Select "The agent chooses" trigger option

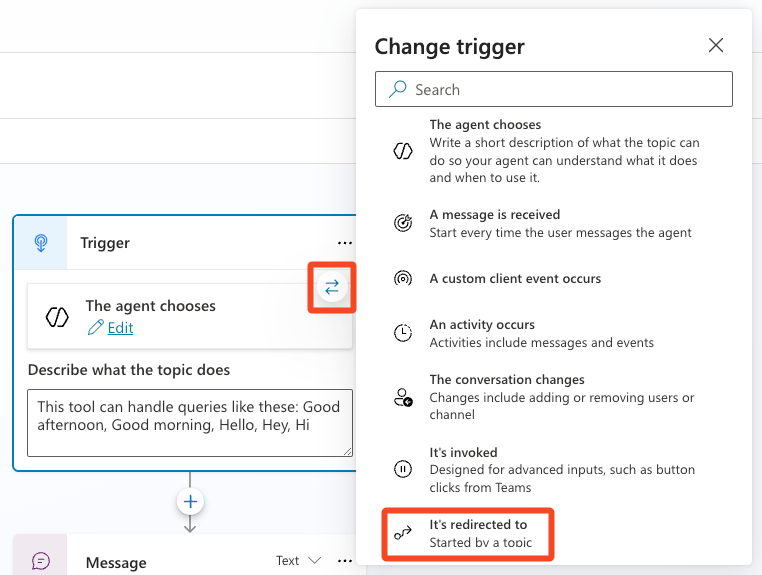tap(563, 151)
